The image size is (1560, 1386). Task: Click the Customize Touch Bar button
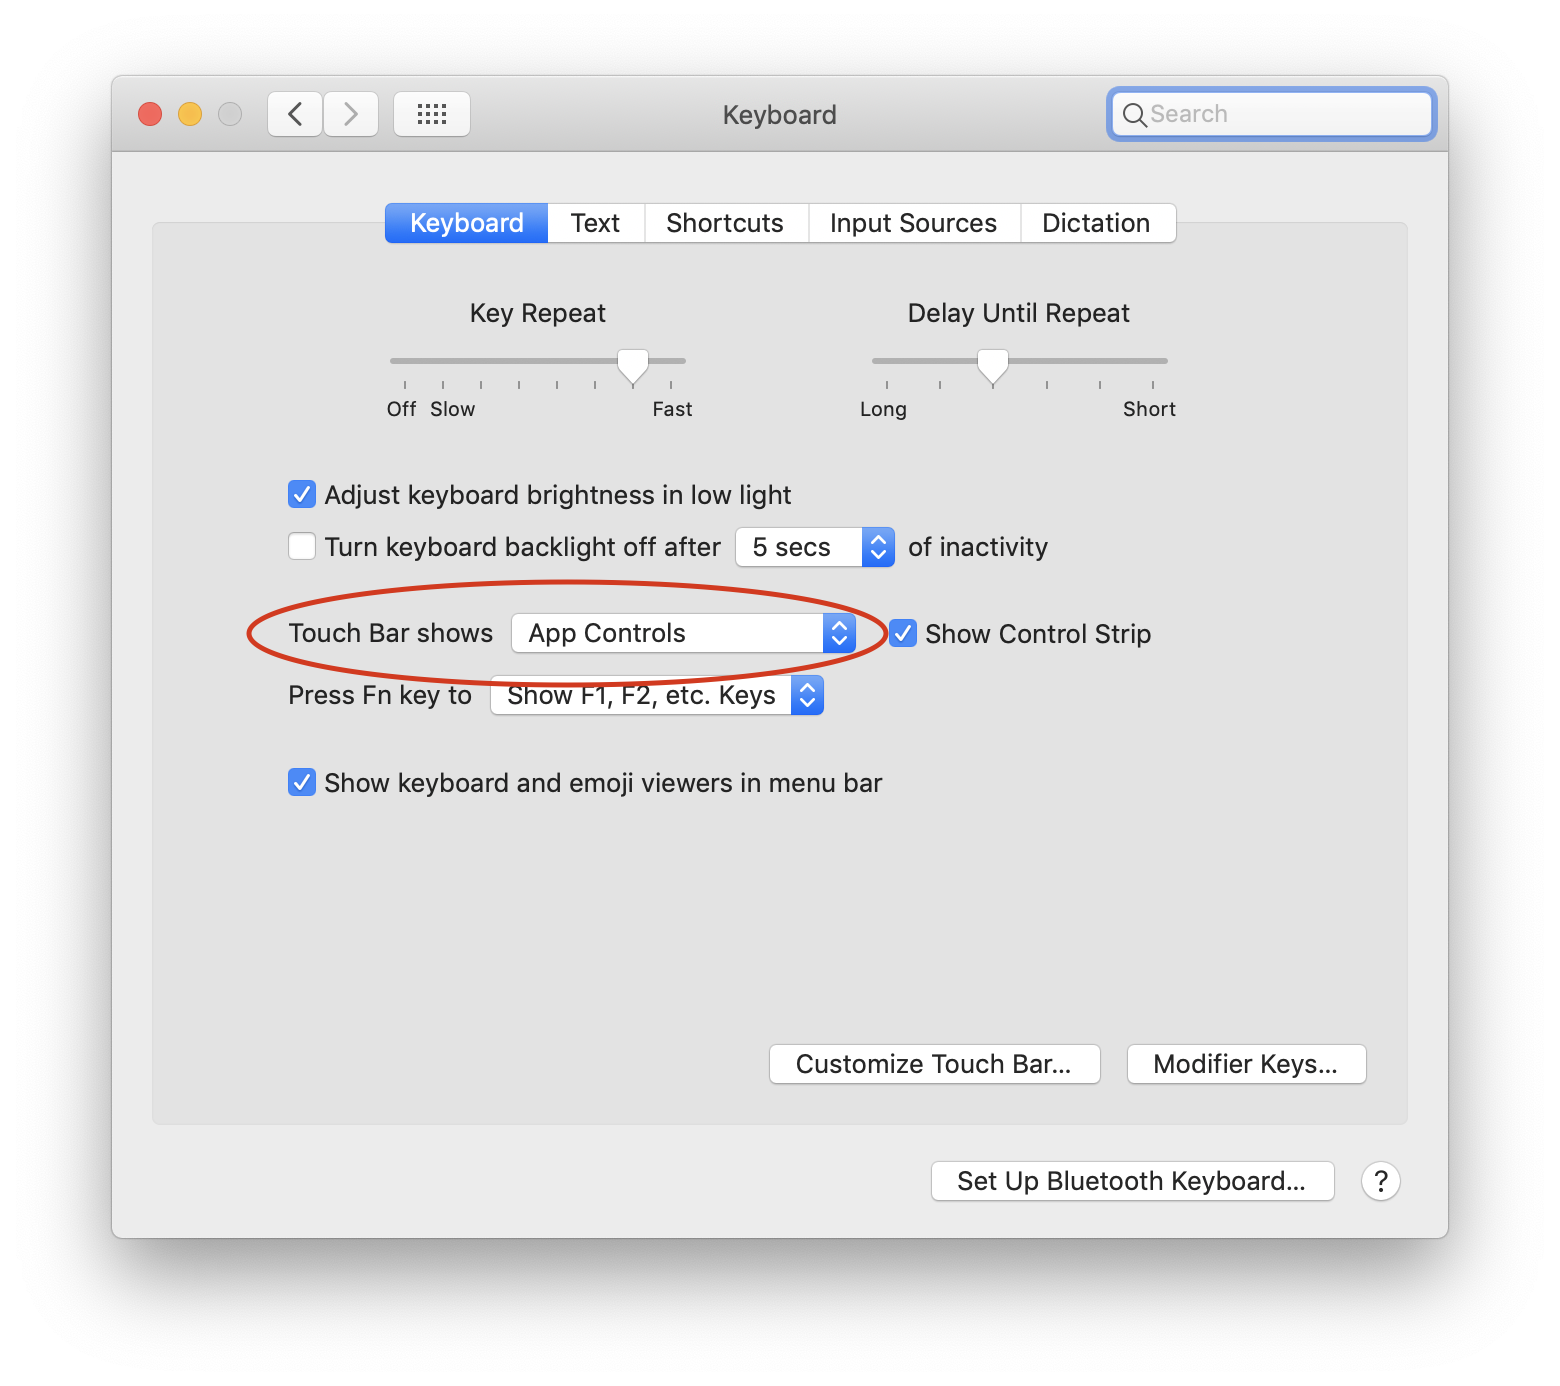point(933,1063)
